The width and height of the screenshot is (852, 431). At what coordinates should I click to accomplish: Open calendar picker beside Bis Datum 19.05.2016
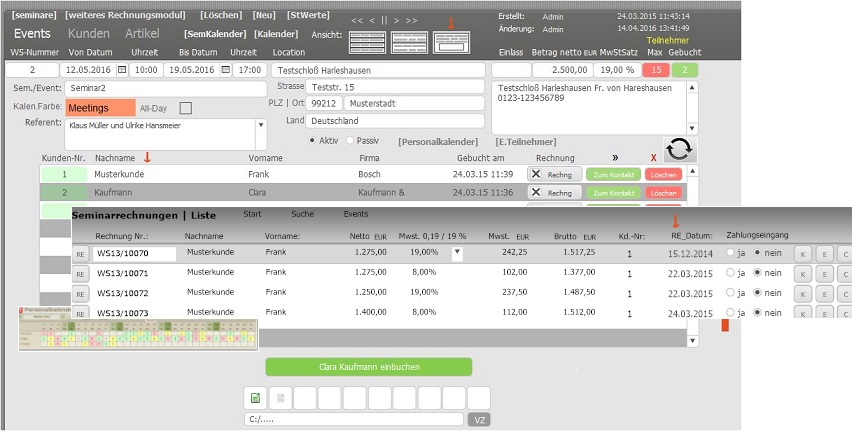click(225, 70)
